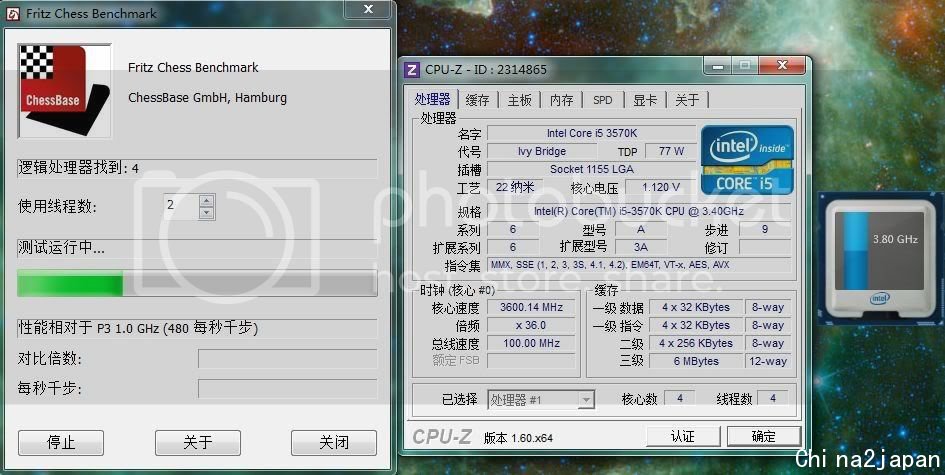Click the 对比倍数 result field
The width and height of the screenshot is (945, 475).
pyautogui.click(x=287, y=359)
